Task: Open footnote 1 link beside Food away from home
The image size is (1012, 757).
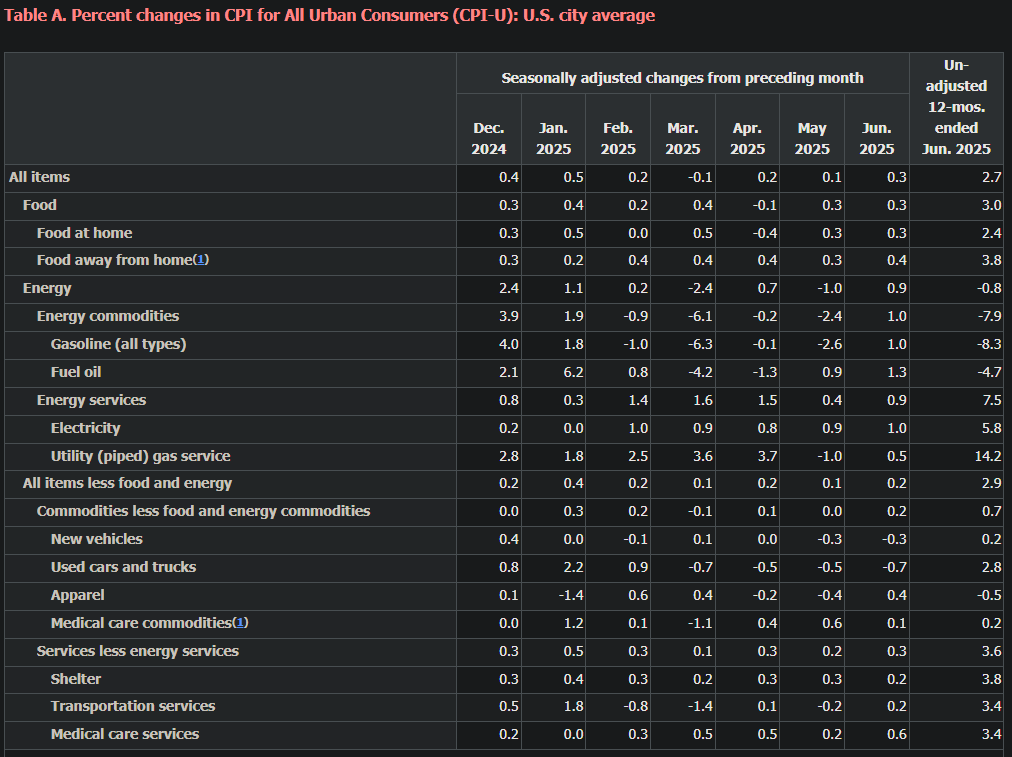Action: click(x=201, y=260)
